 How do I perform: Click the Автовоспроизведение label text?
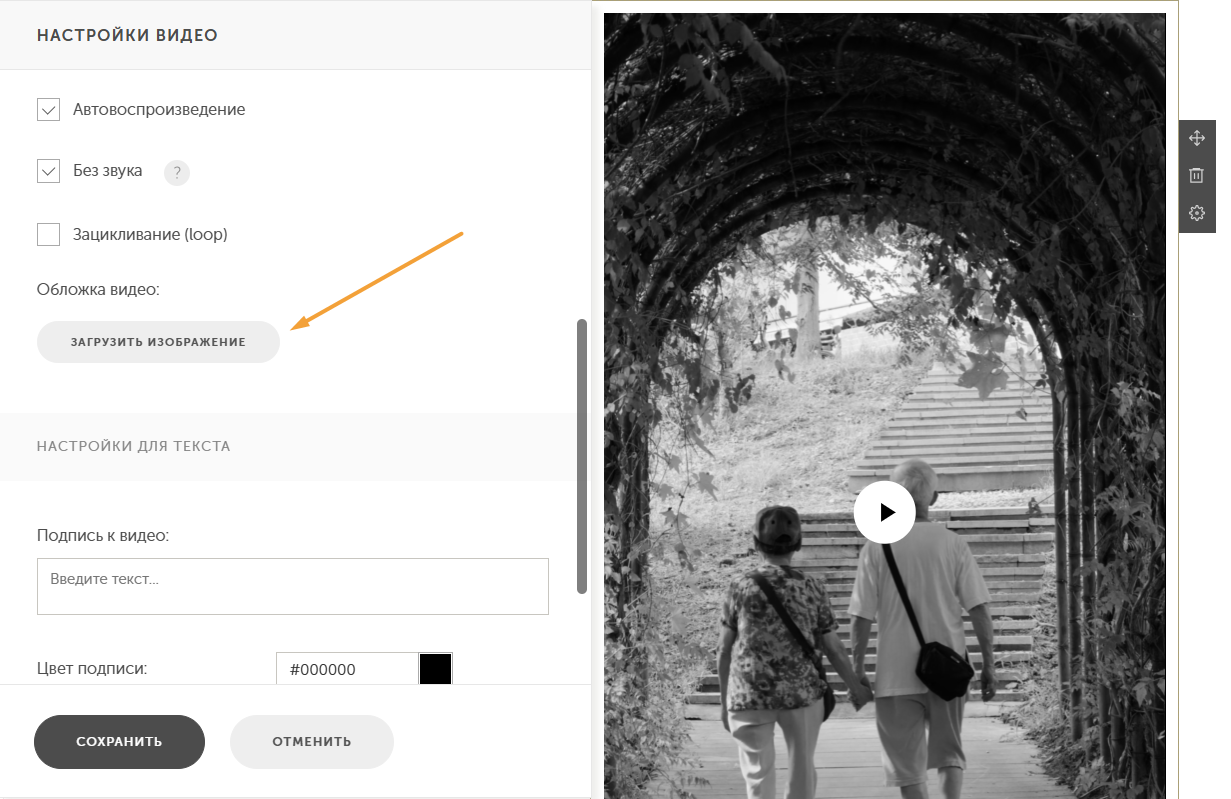tap(159, 109)
